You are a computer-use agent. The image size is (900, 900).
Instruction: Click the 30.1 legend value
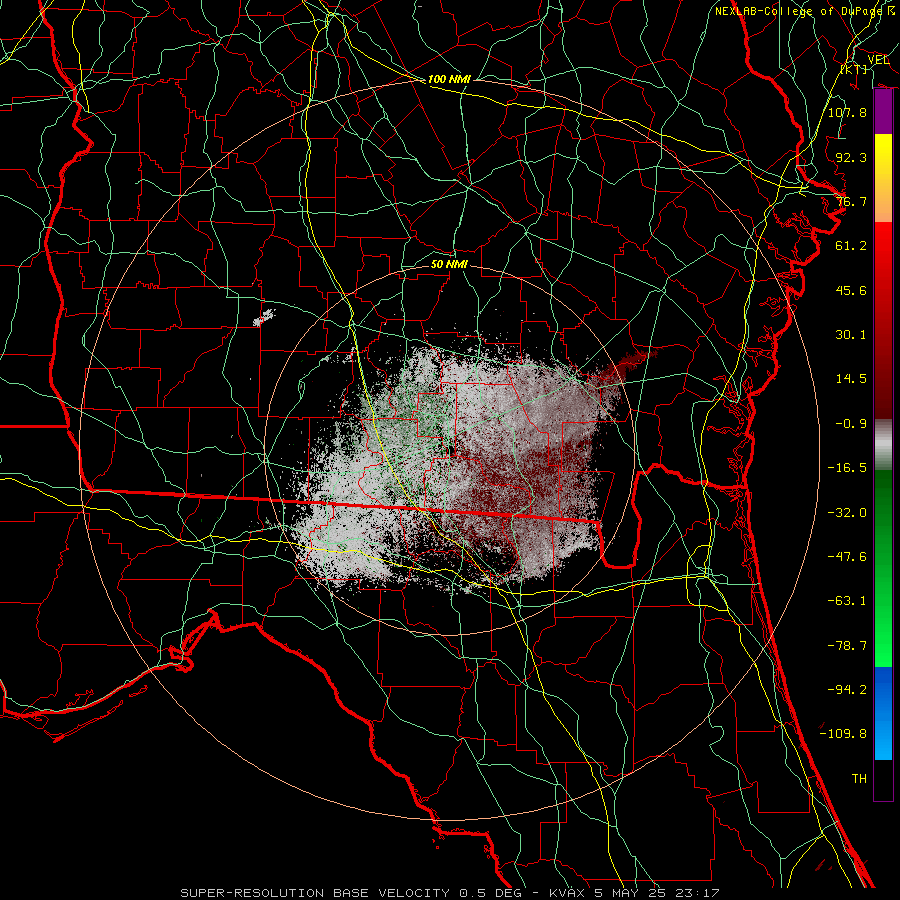[851, 335]
